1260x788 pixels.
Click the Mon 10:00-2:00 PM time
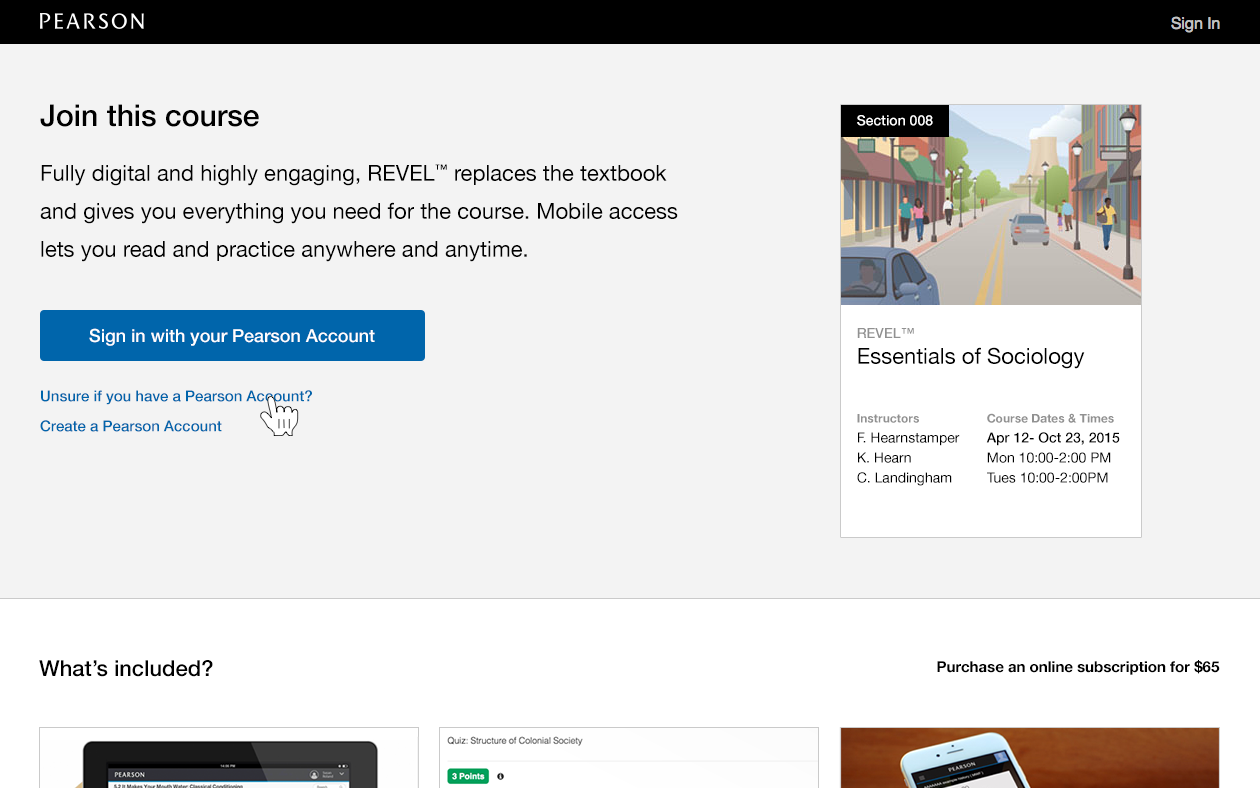(x=1049, y=458)
